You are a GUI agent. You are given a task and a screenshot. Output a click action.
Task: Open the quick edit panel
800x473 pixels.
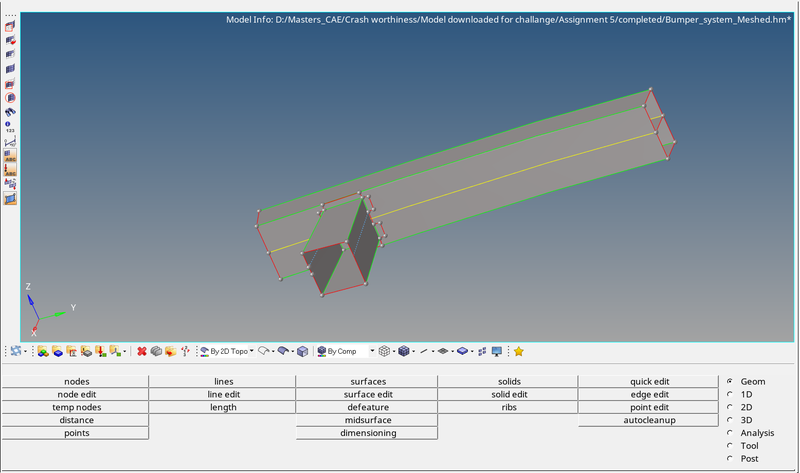click(x=649, y=381)
